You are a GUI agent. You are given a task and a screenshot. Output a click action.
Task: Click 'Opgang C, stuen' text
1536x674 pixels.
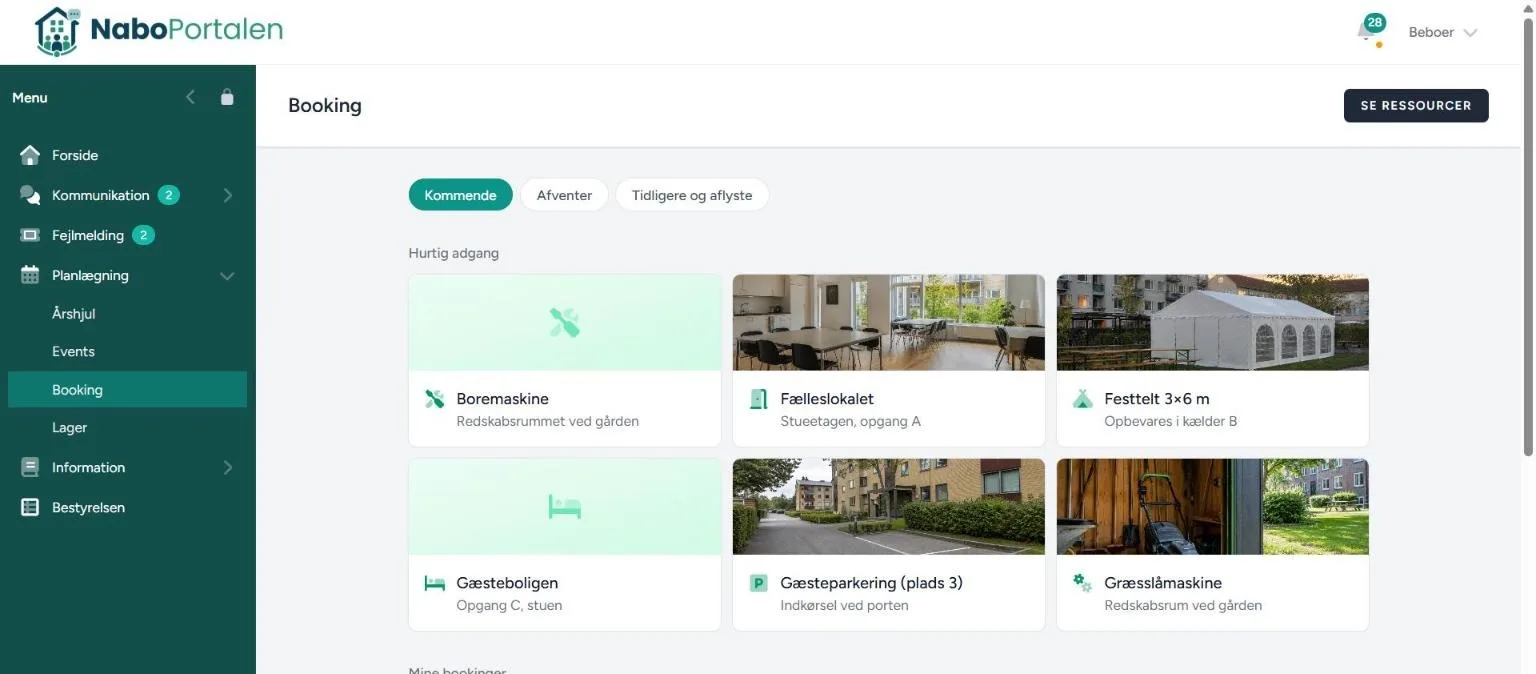pyautogui.click(x=509, y=605)
